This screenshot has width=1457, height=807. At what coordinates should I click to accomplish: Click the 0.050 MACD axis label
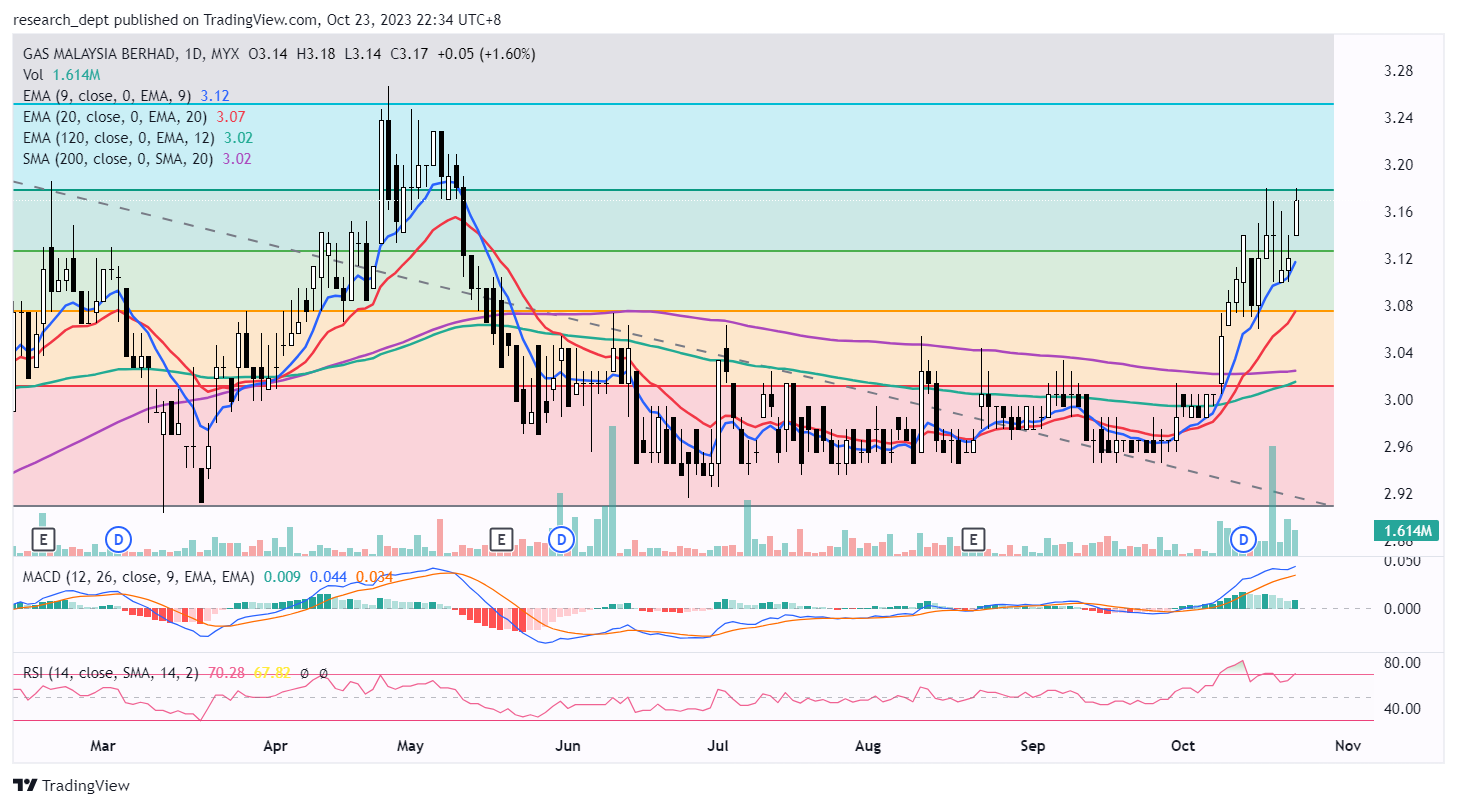1400,562
